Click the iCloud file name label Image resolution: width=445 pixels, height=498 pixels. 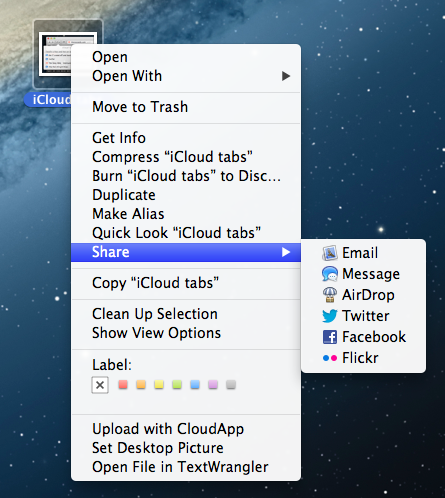click(x=48, y=100)
